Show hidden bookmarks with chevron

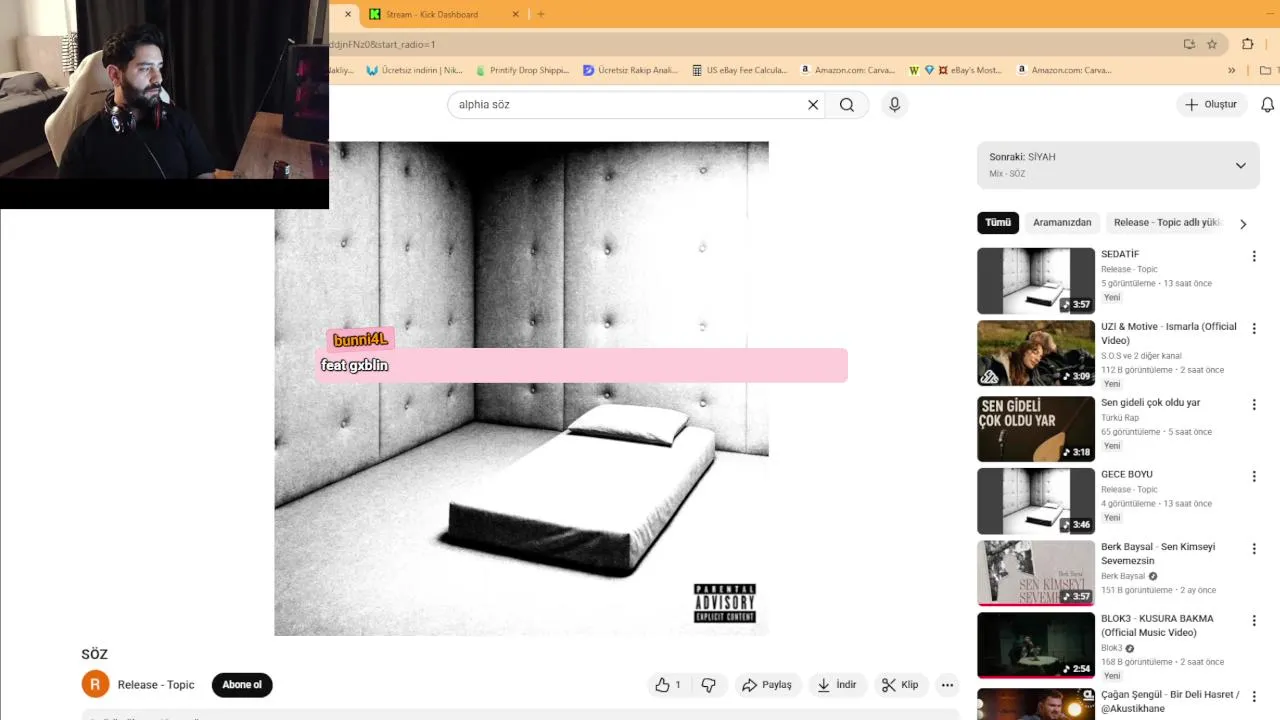point(1231,71)
